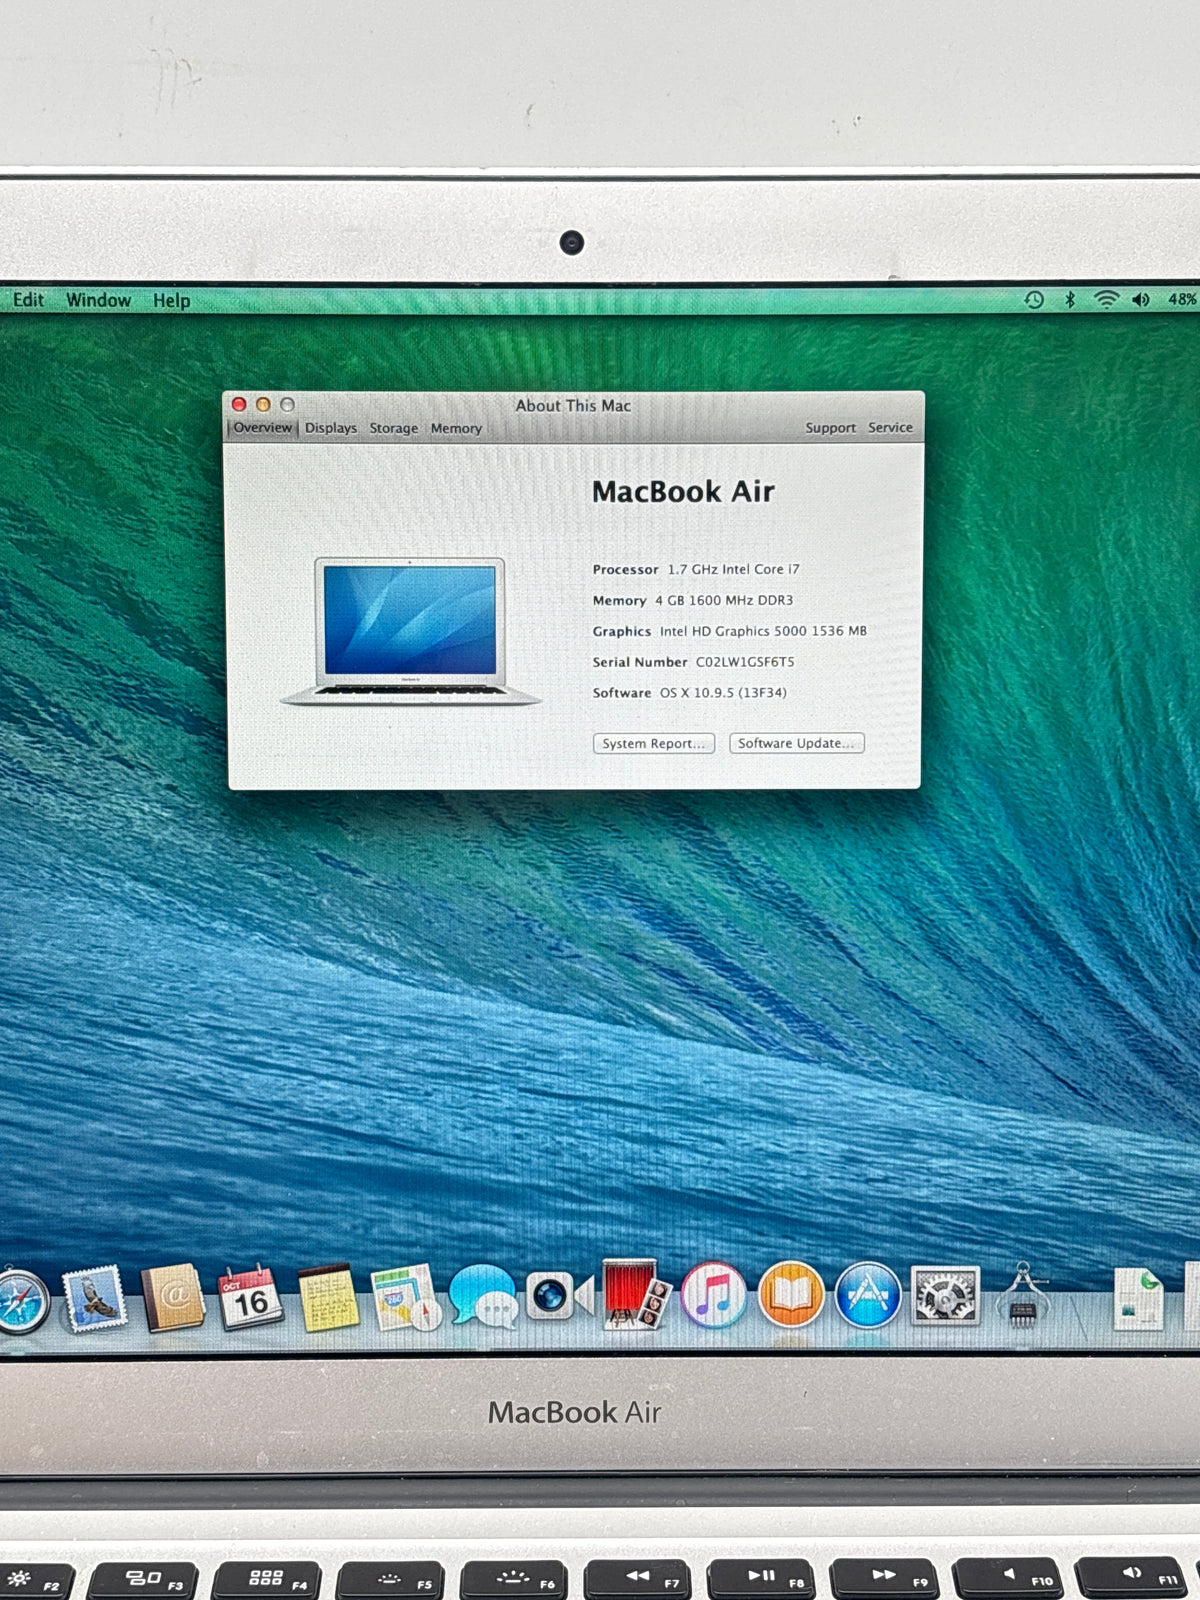Viewport: 1200px width, 1600px height.
Task: Click the 48% battery indicator
Action: tap(1183, 299)
